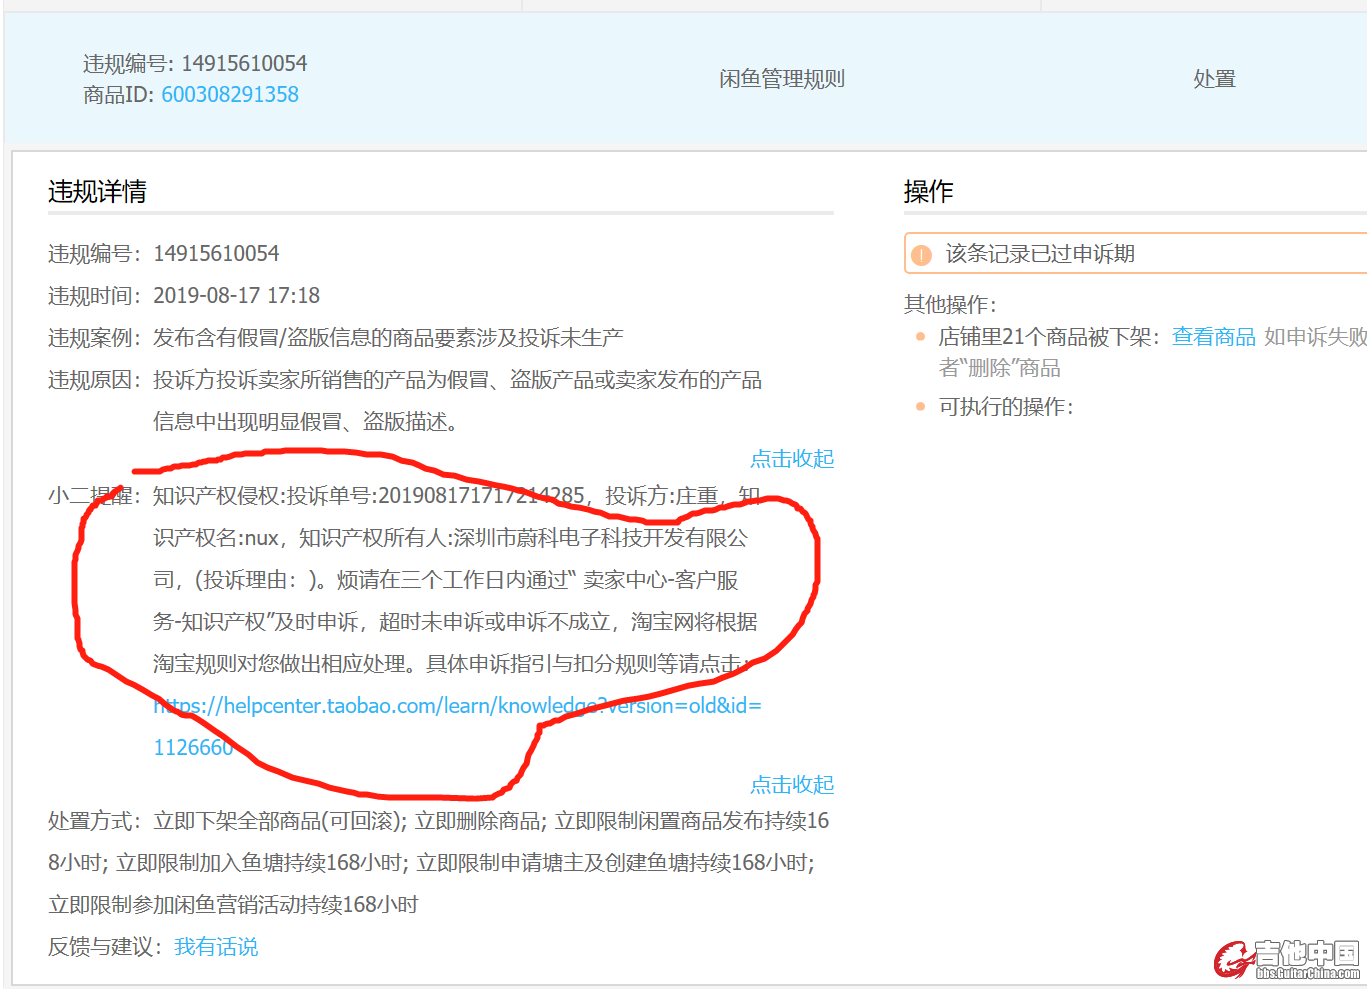Select the violation time 2019-08-17 17:18

236,296
